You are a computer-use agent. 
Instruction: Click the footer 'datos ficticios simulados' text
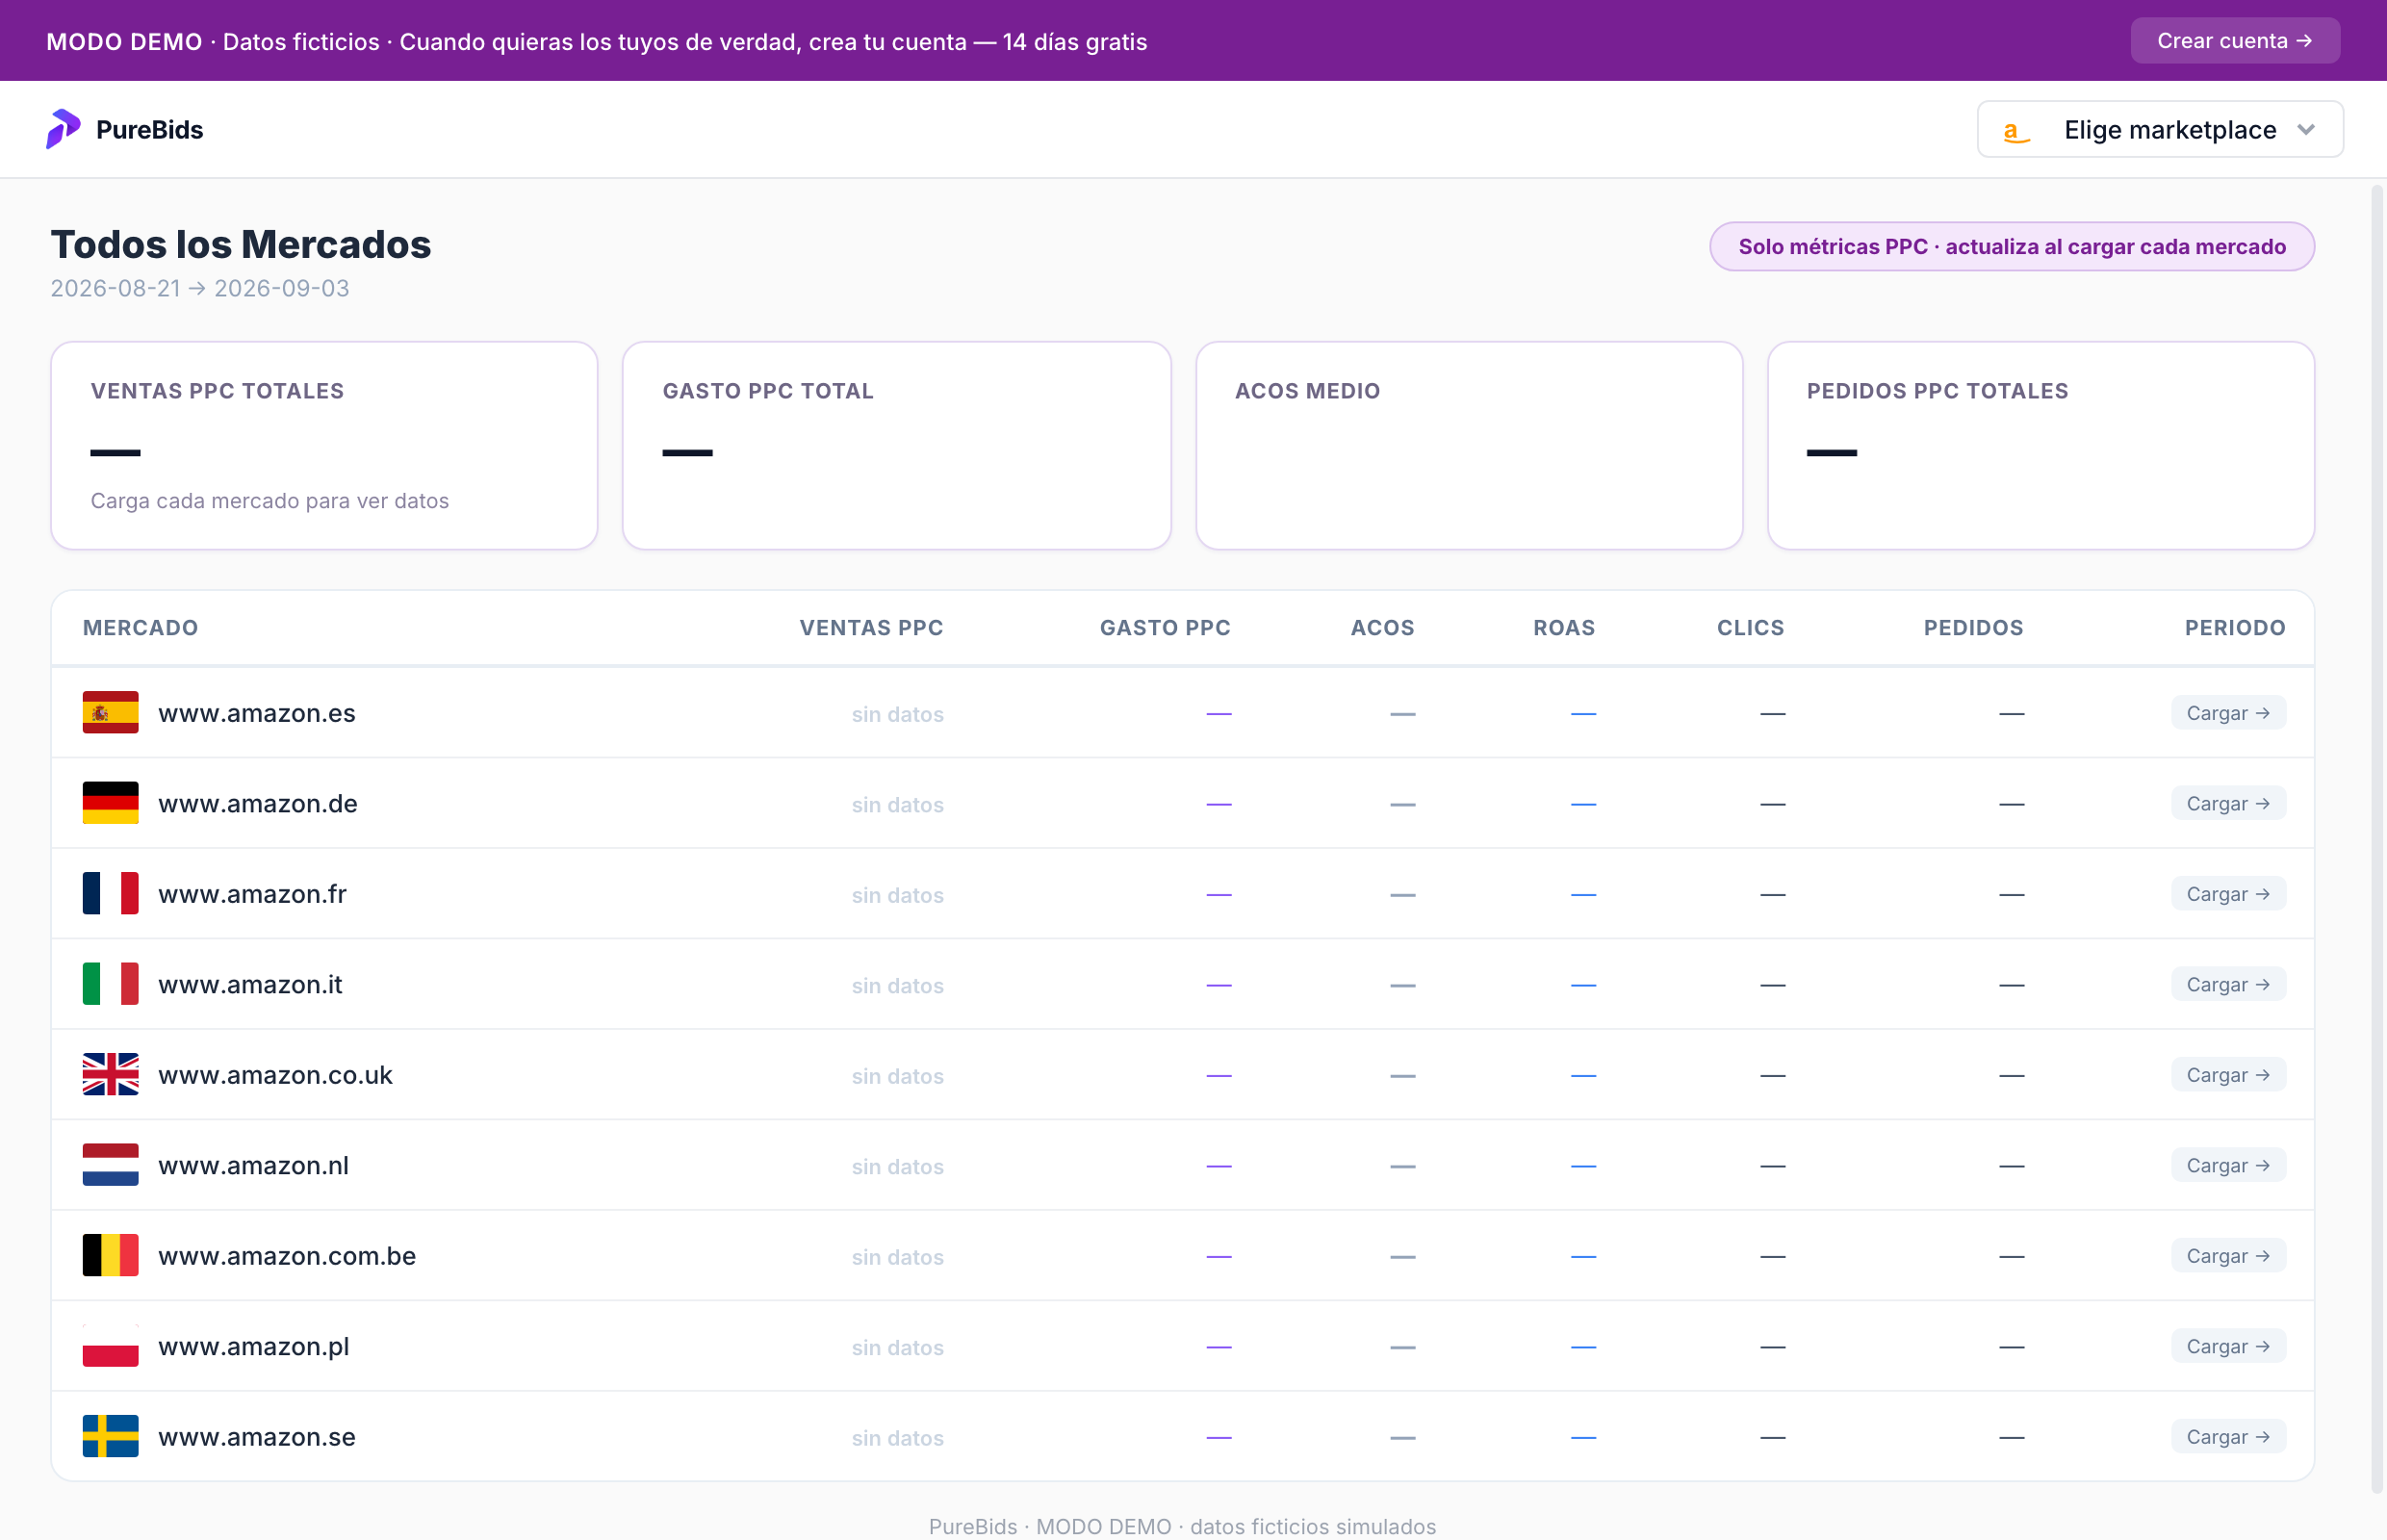(x=1312, y=1526)
